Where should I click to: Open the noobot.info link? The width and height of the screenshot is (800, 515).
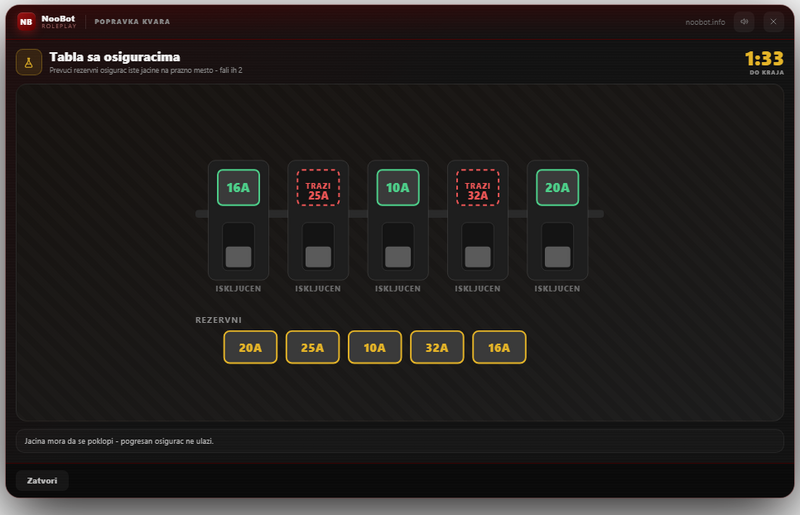pos(705,22)
